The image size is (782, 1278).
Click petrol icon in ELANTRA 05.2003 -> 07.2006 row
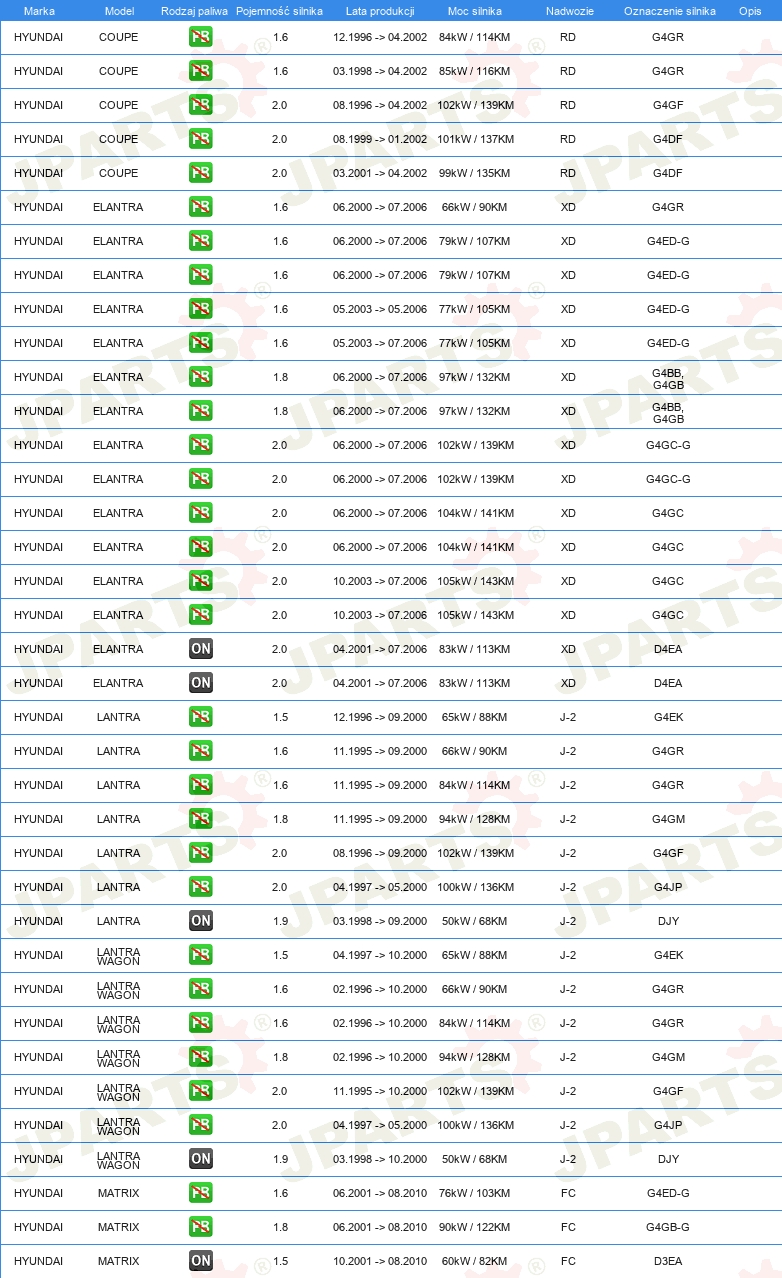[x=200, y=343]
